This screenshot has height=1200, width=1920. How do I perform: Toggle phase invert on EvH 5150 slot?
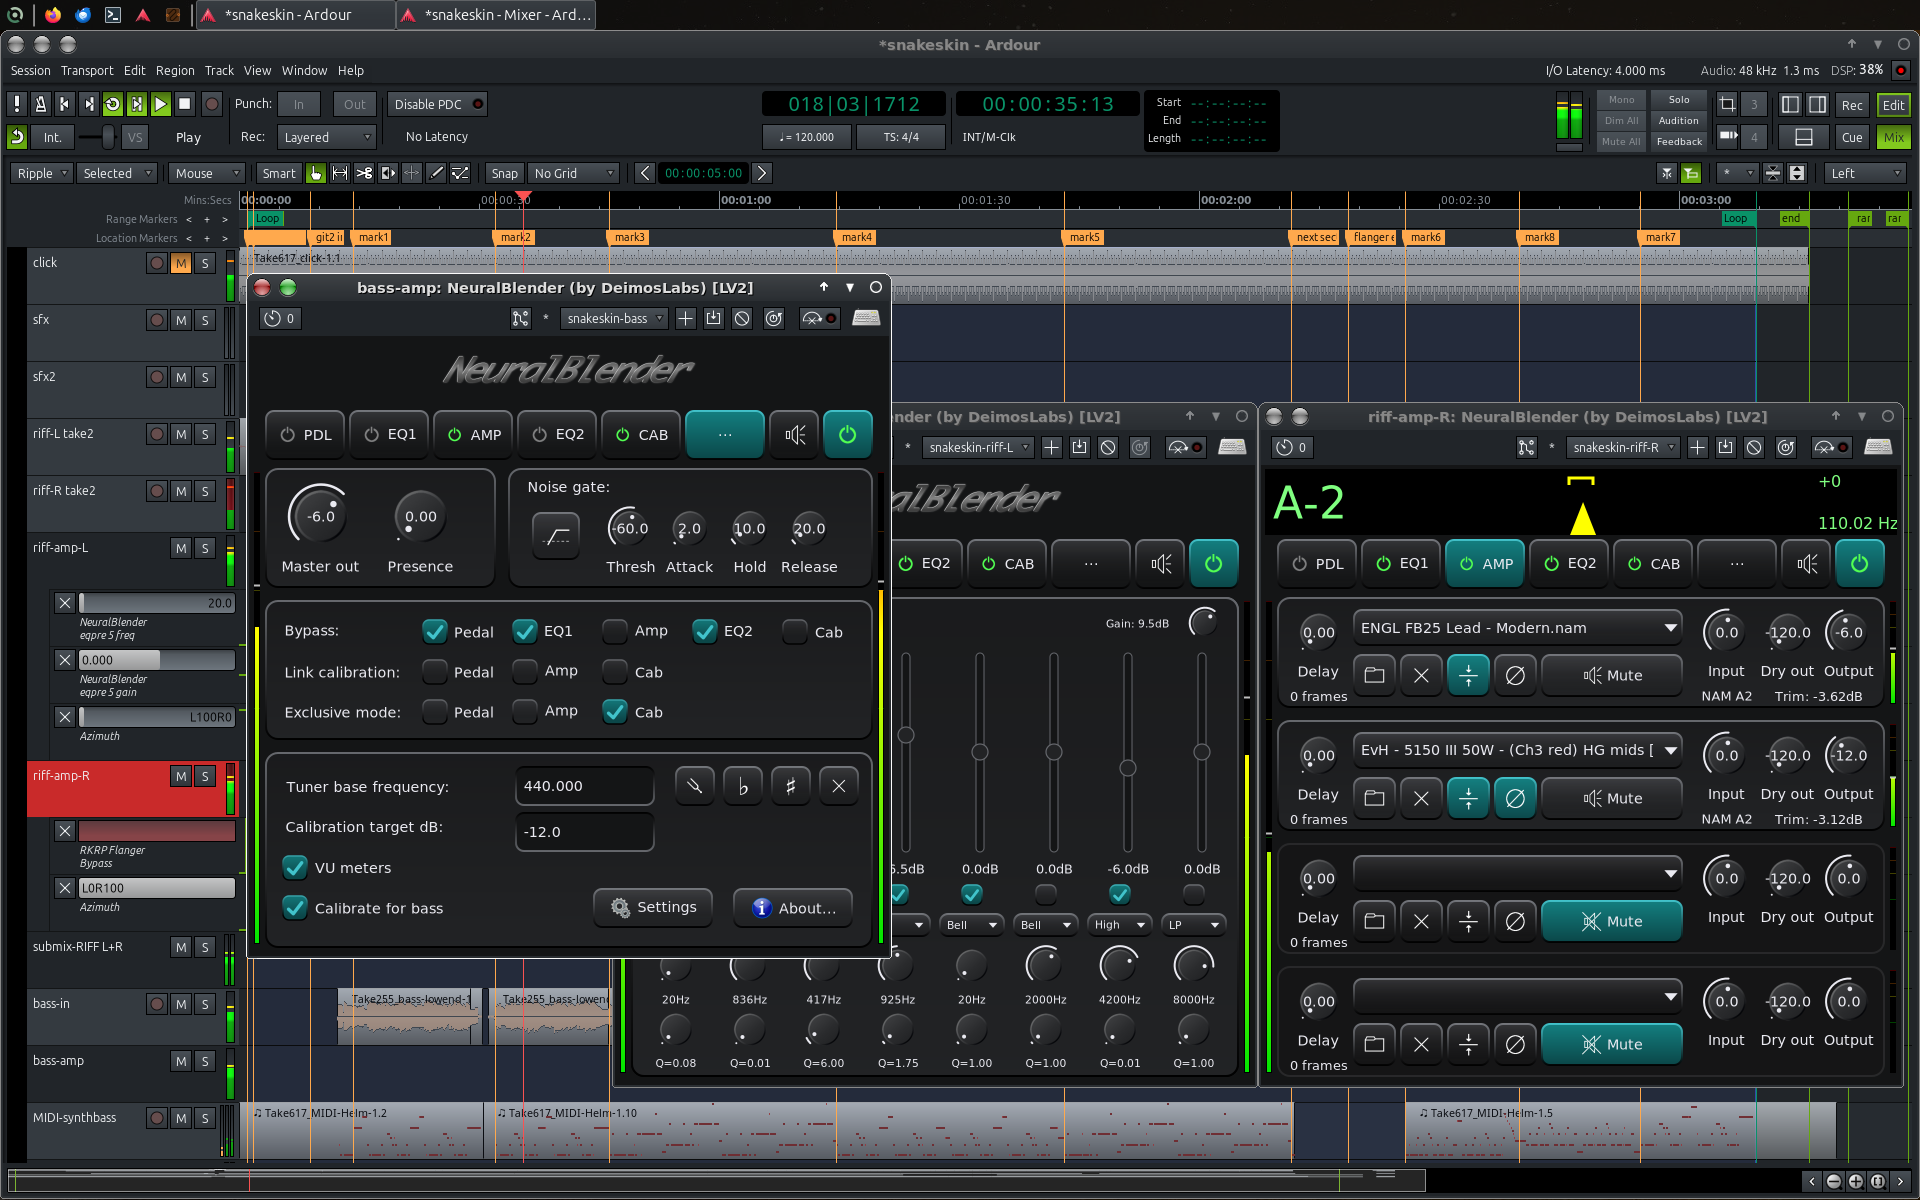pyautogui.click(x=1515, y=798)
